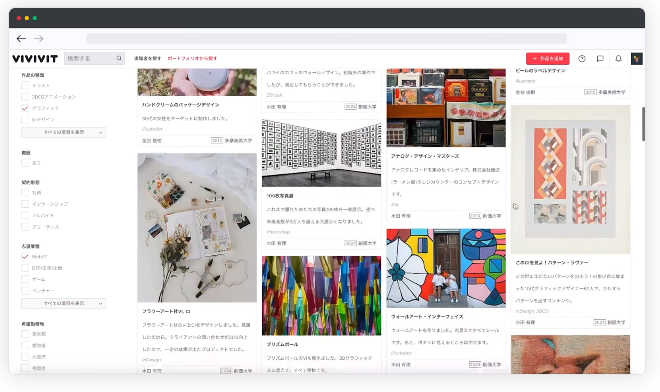Uncheck the グラフィック checkbox
Image resolution: width=660 pixels, height=392 pixels.
tap(25, 108)
